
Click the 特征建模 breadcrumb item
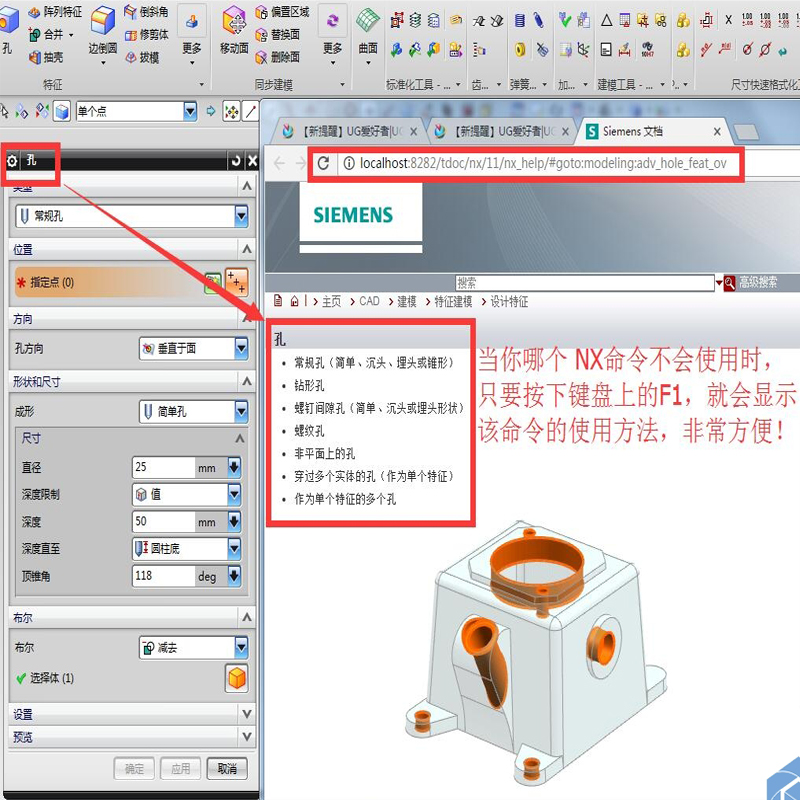tap(453, 302)
